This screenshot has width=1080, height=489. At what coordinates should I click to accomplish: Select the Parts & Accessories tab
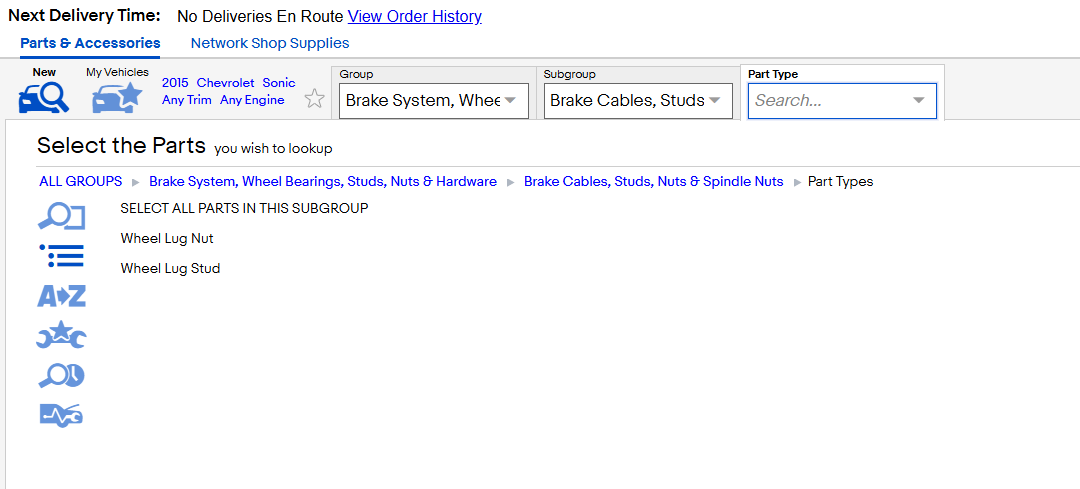[x=90, y=43]
